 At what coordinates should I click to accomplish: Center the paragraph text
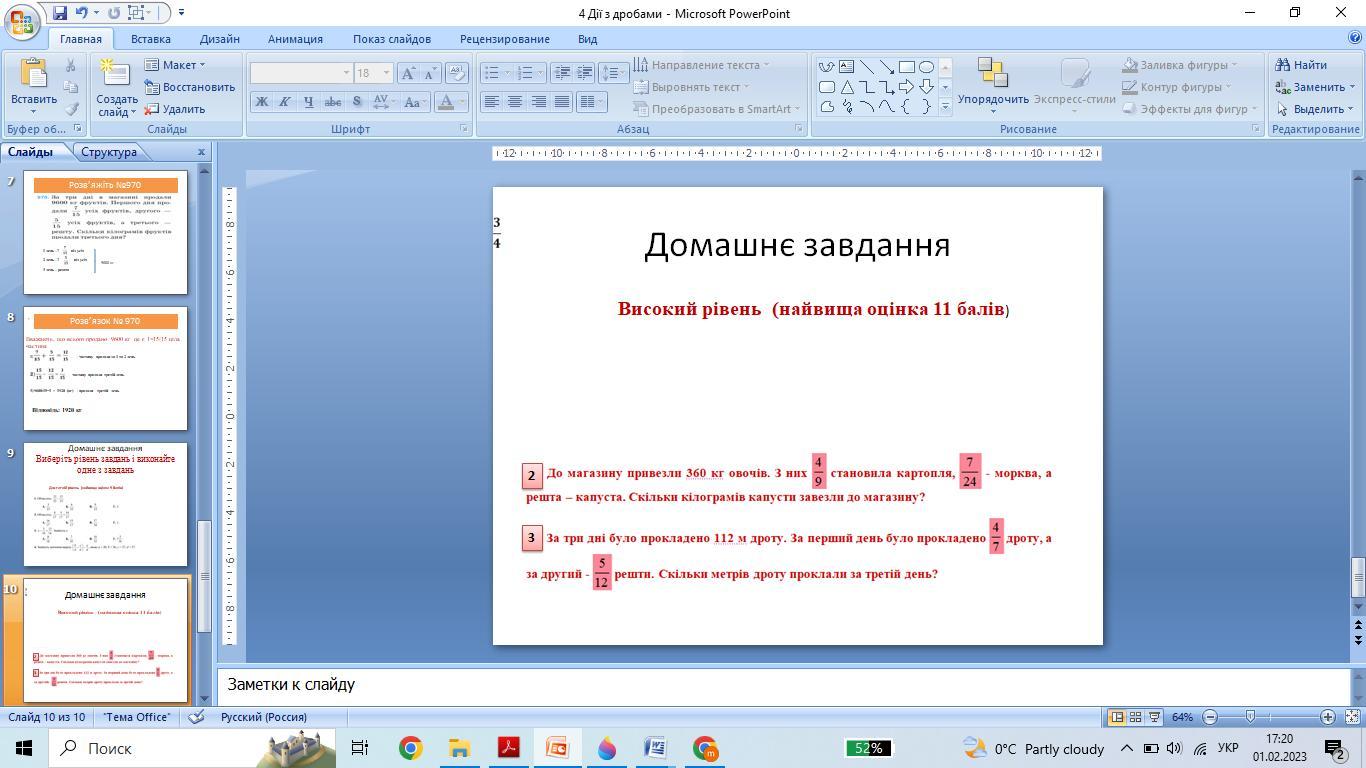coord(515,101)
